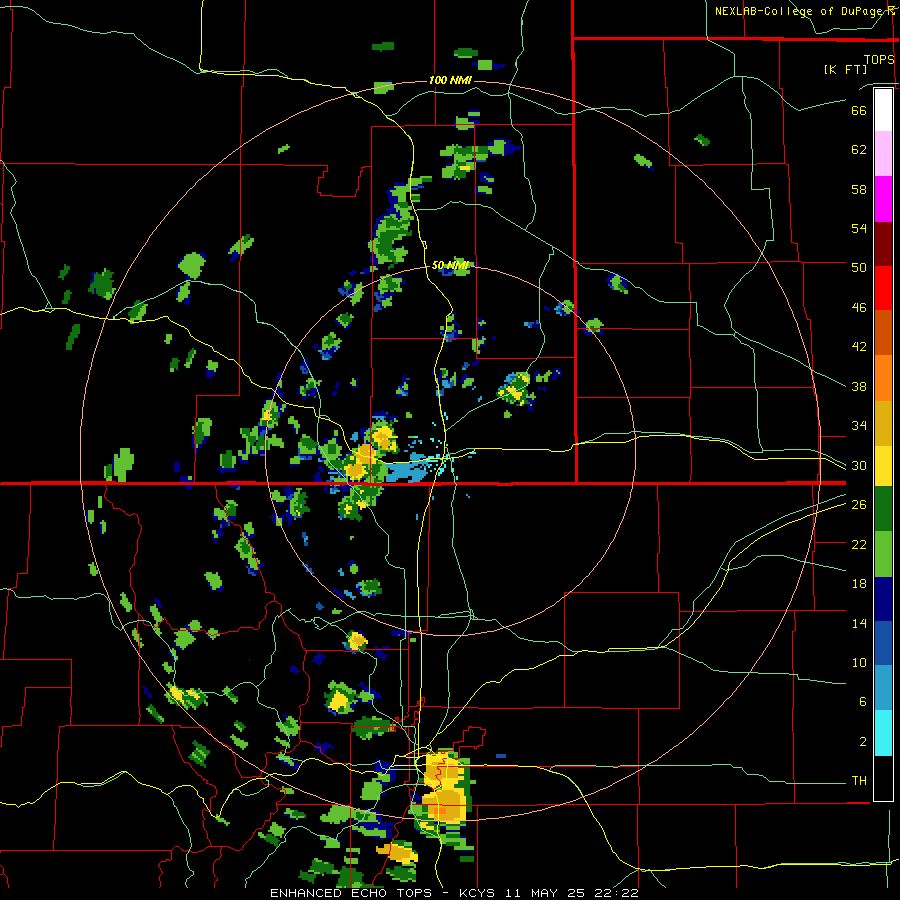Select the sky blue legend swatch
This screenshot has height=900, width=900.
click(x=883, y=688)
